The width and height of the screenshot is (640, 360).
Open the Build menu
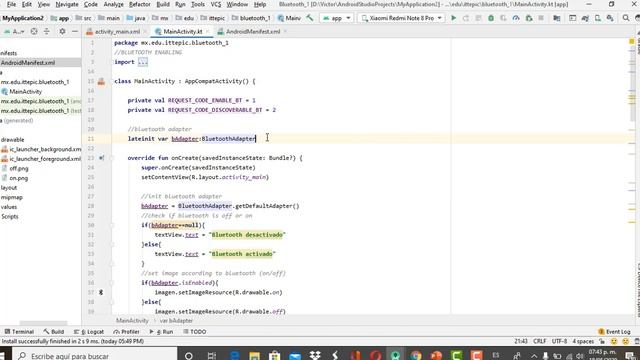[163, 4]
